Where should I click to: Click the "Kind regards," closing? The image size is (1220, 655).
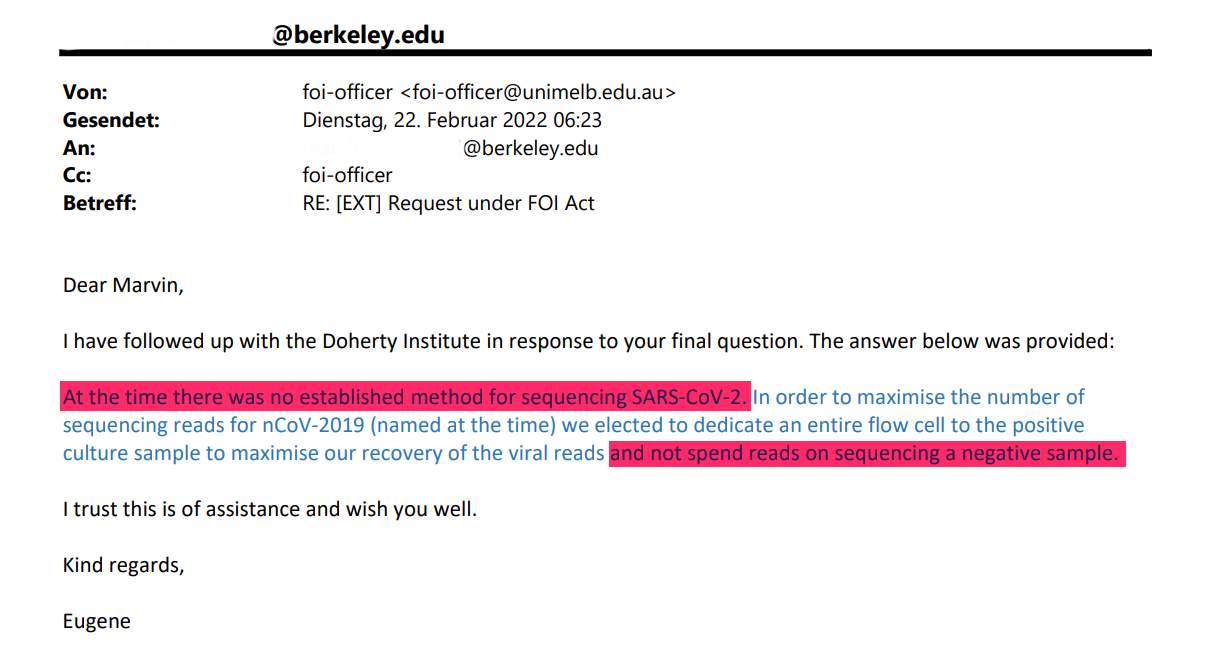coord(123,565)
